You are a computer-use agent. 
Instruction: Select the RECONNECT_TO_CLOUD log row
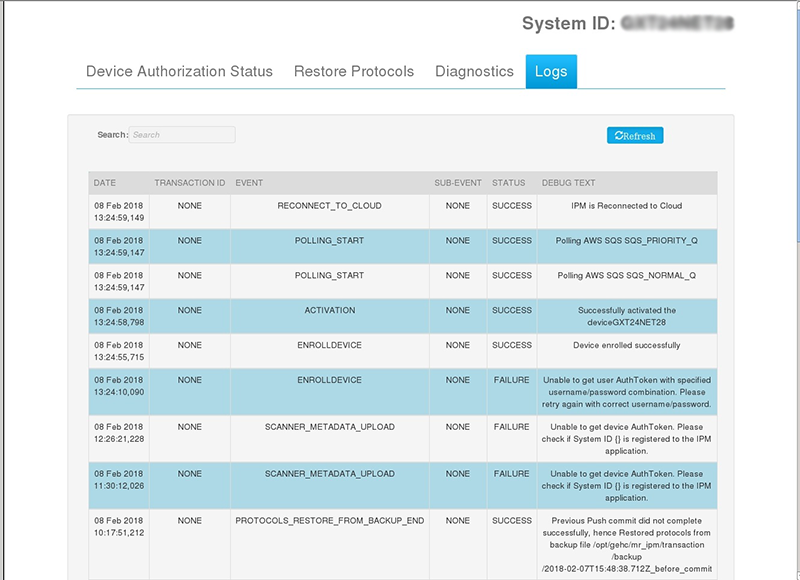(x=330, y=206)
